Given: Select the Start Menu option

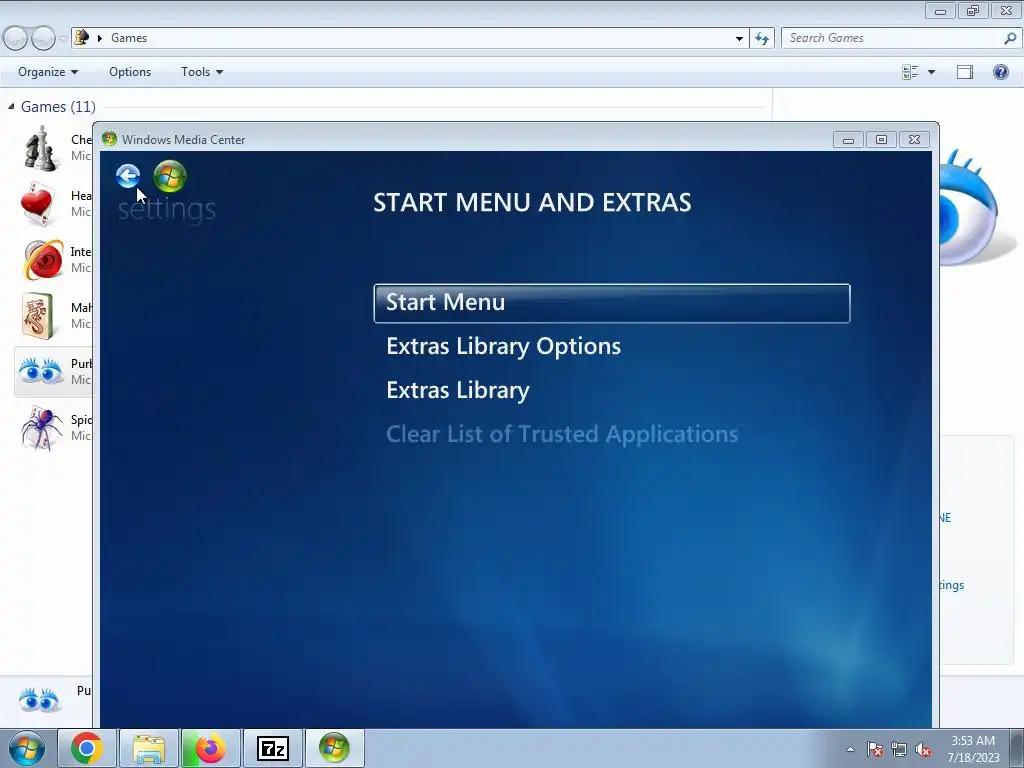Looking at the screenshot, I should (x=611, y=303).
